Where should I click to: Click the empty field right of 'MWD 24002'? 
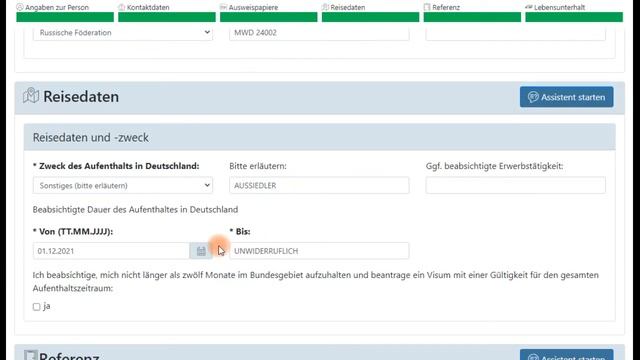[516, 33]
